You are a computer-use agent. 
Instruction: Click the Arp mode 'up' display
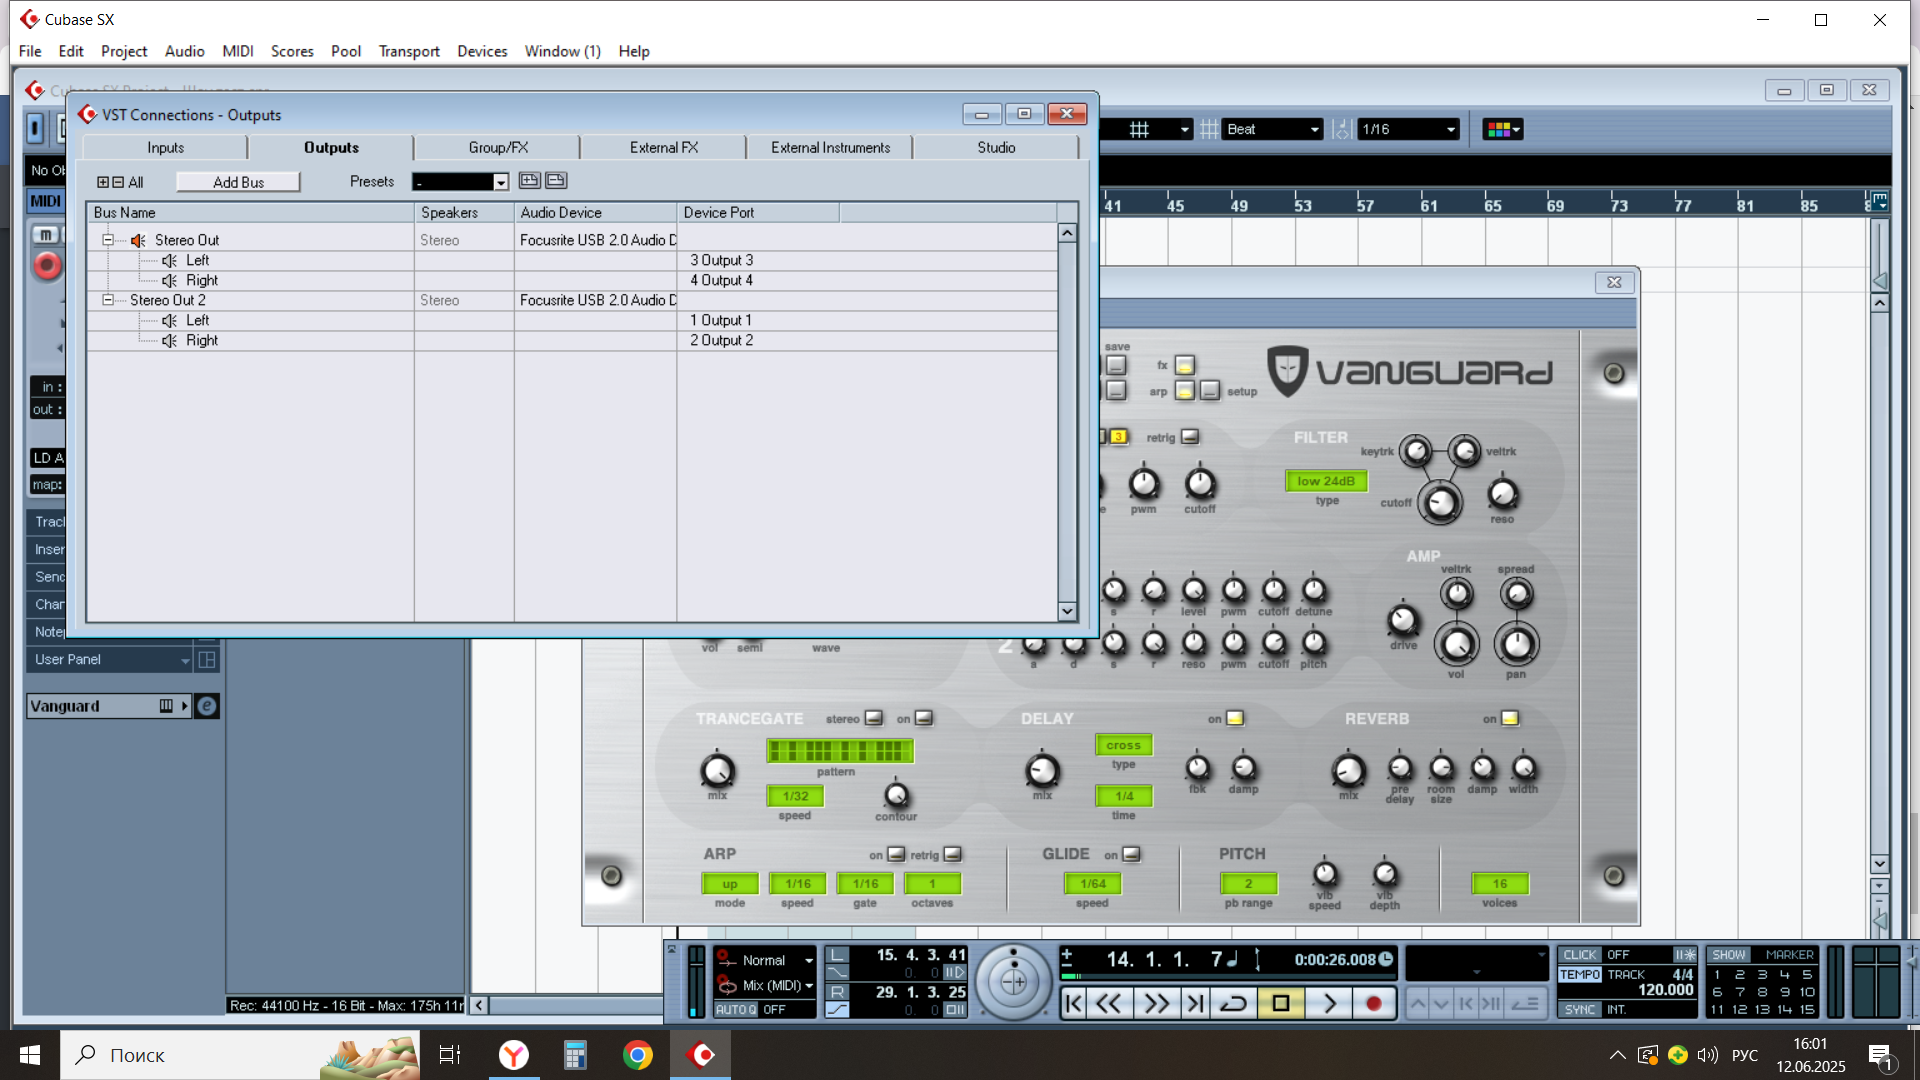pyautogui.click(x=730, y=884)
